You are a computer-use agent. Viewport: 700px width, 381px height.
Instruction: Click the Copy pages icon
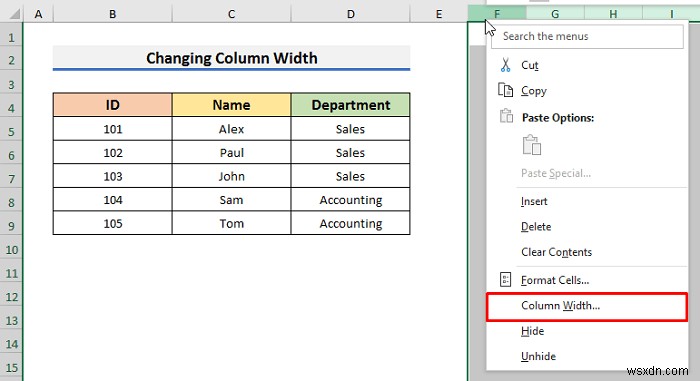(x=505, y=90)
